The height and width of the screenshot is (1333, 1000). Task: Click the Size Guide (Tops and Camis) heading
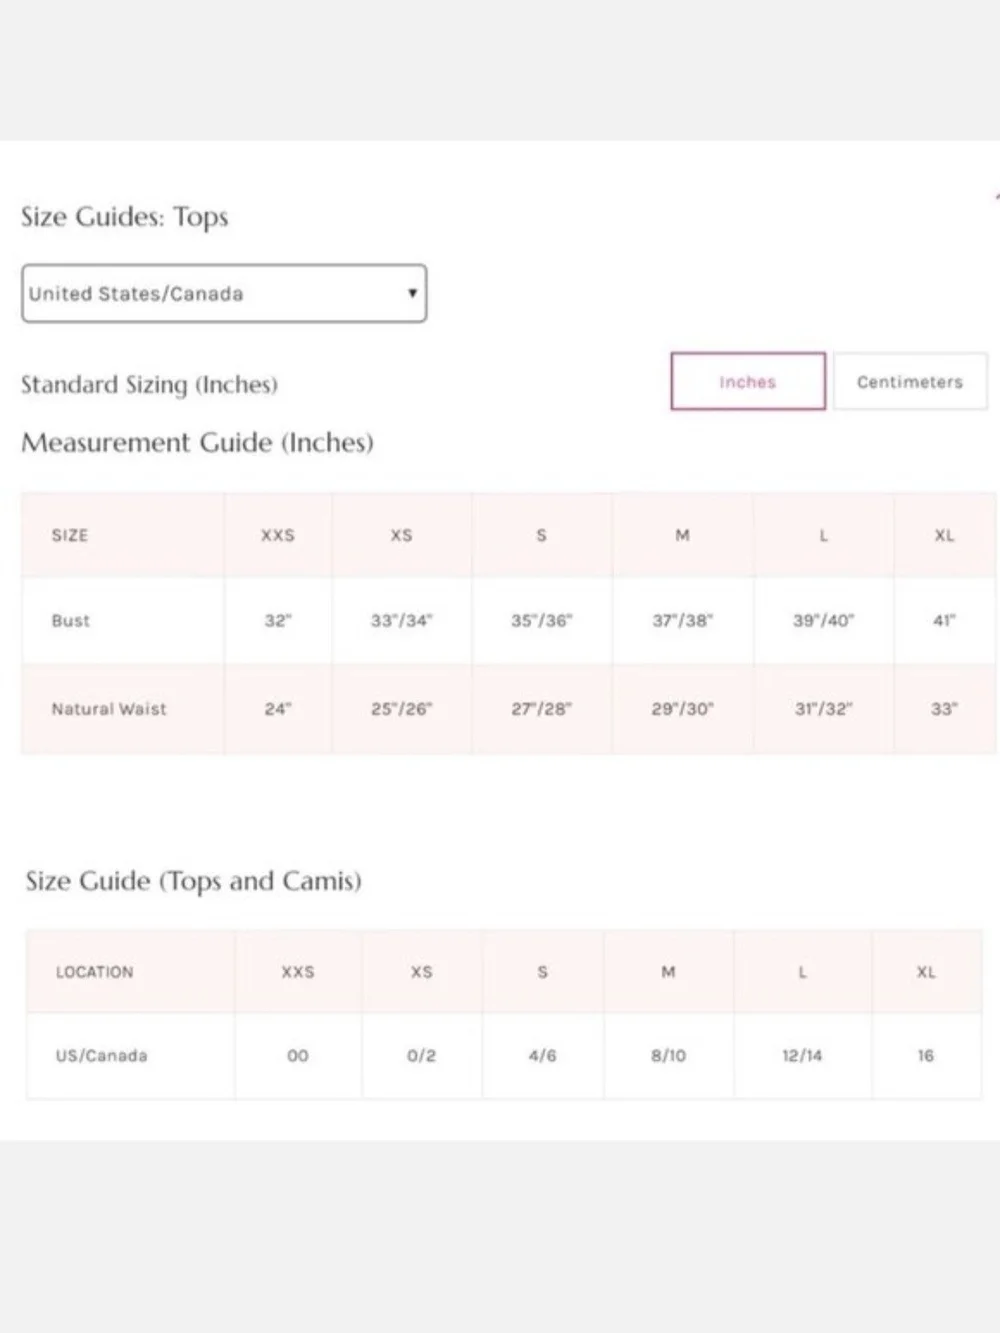coord(193,881)
